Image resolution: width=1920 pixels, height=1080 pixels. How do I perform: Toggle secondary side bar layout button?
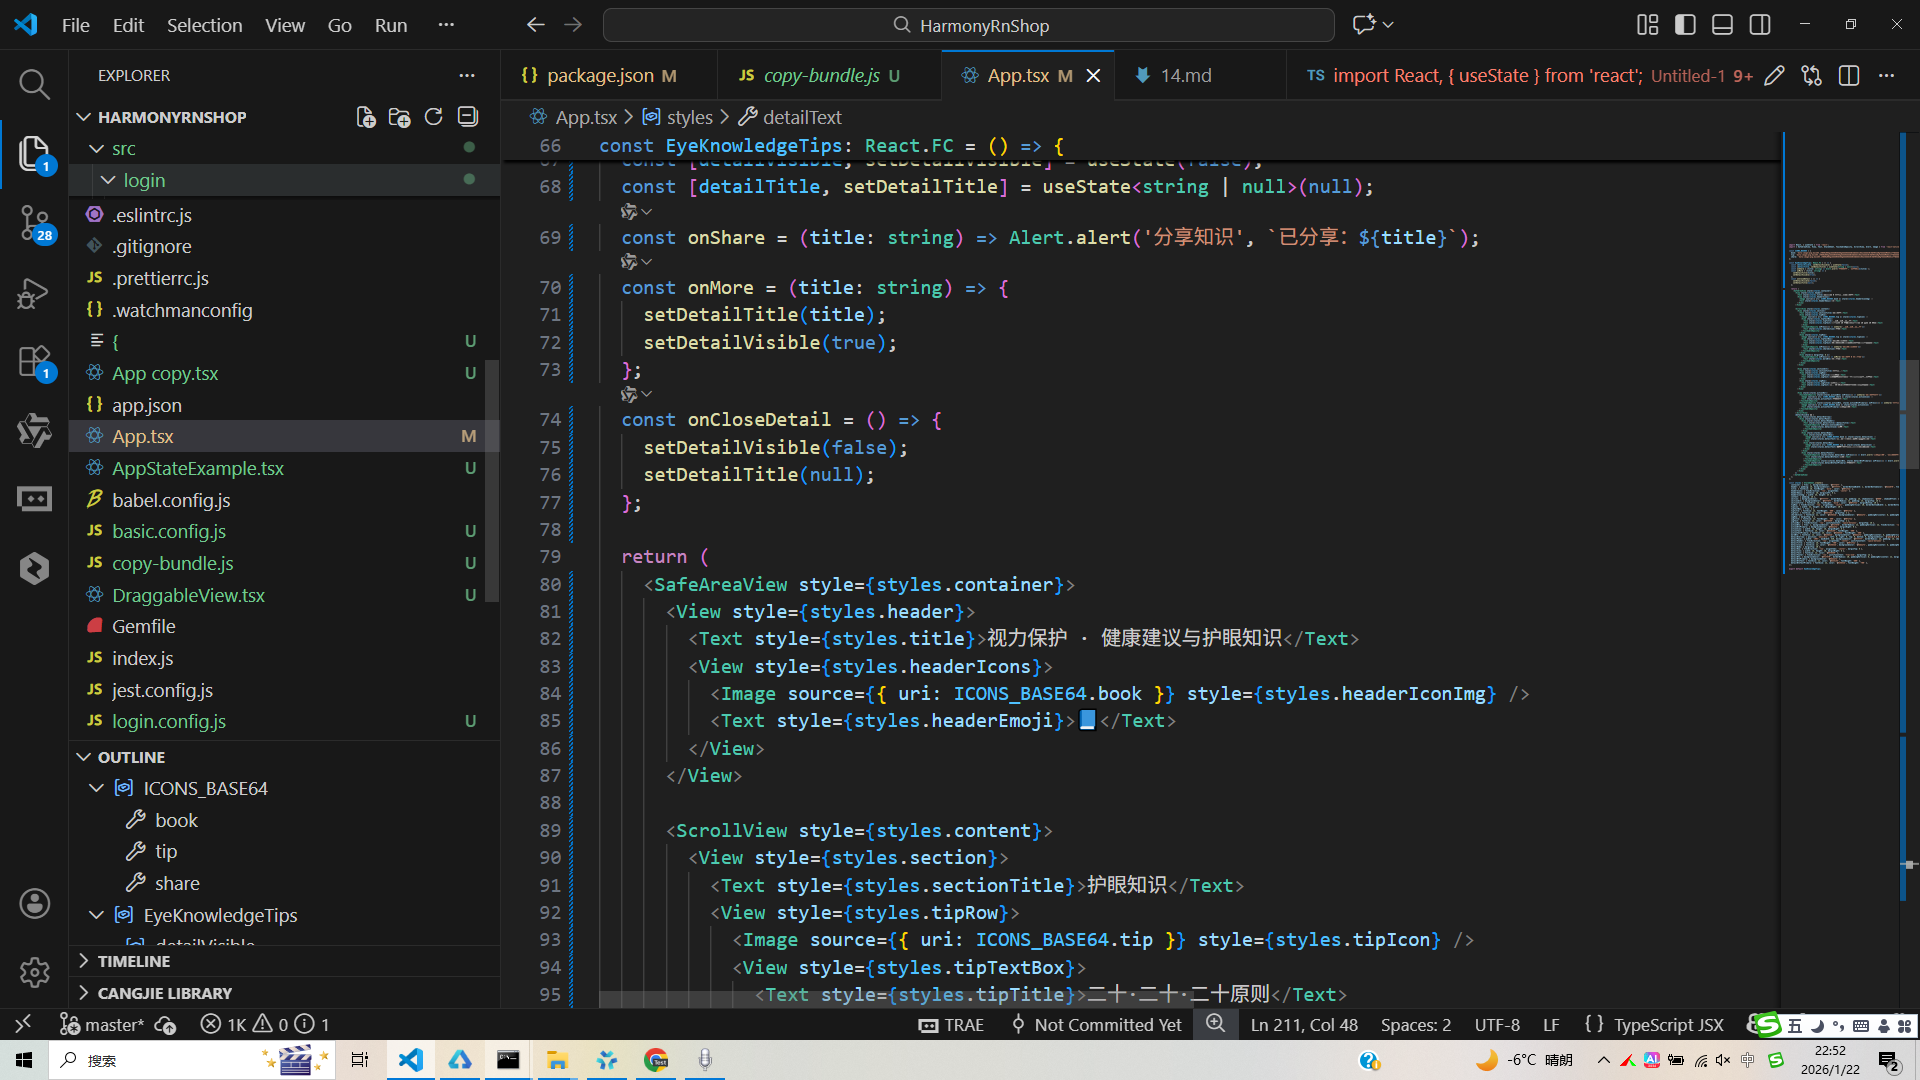click(1760, 25)
